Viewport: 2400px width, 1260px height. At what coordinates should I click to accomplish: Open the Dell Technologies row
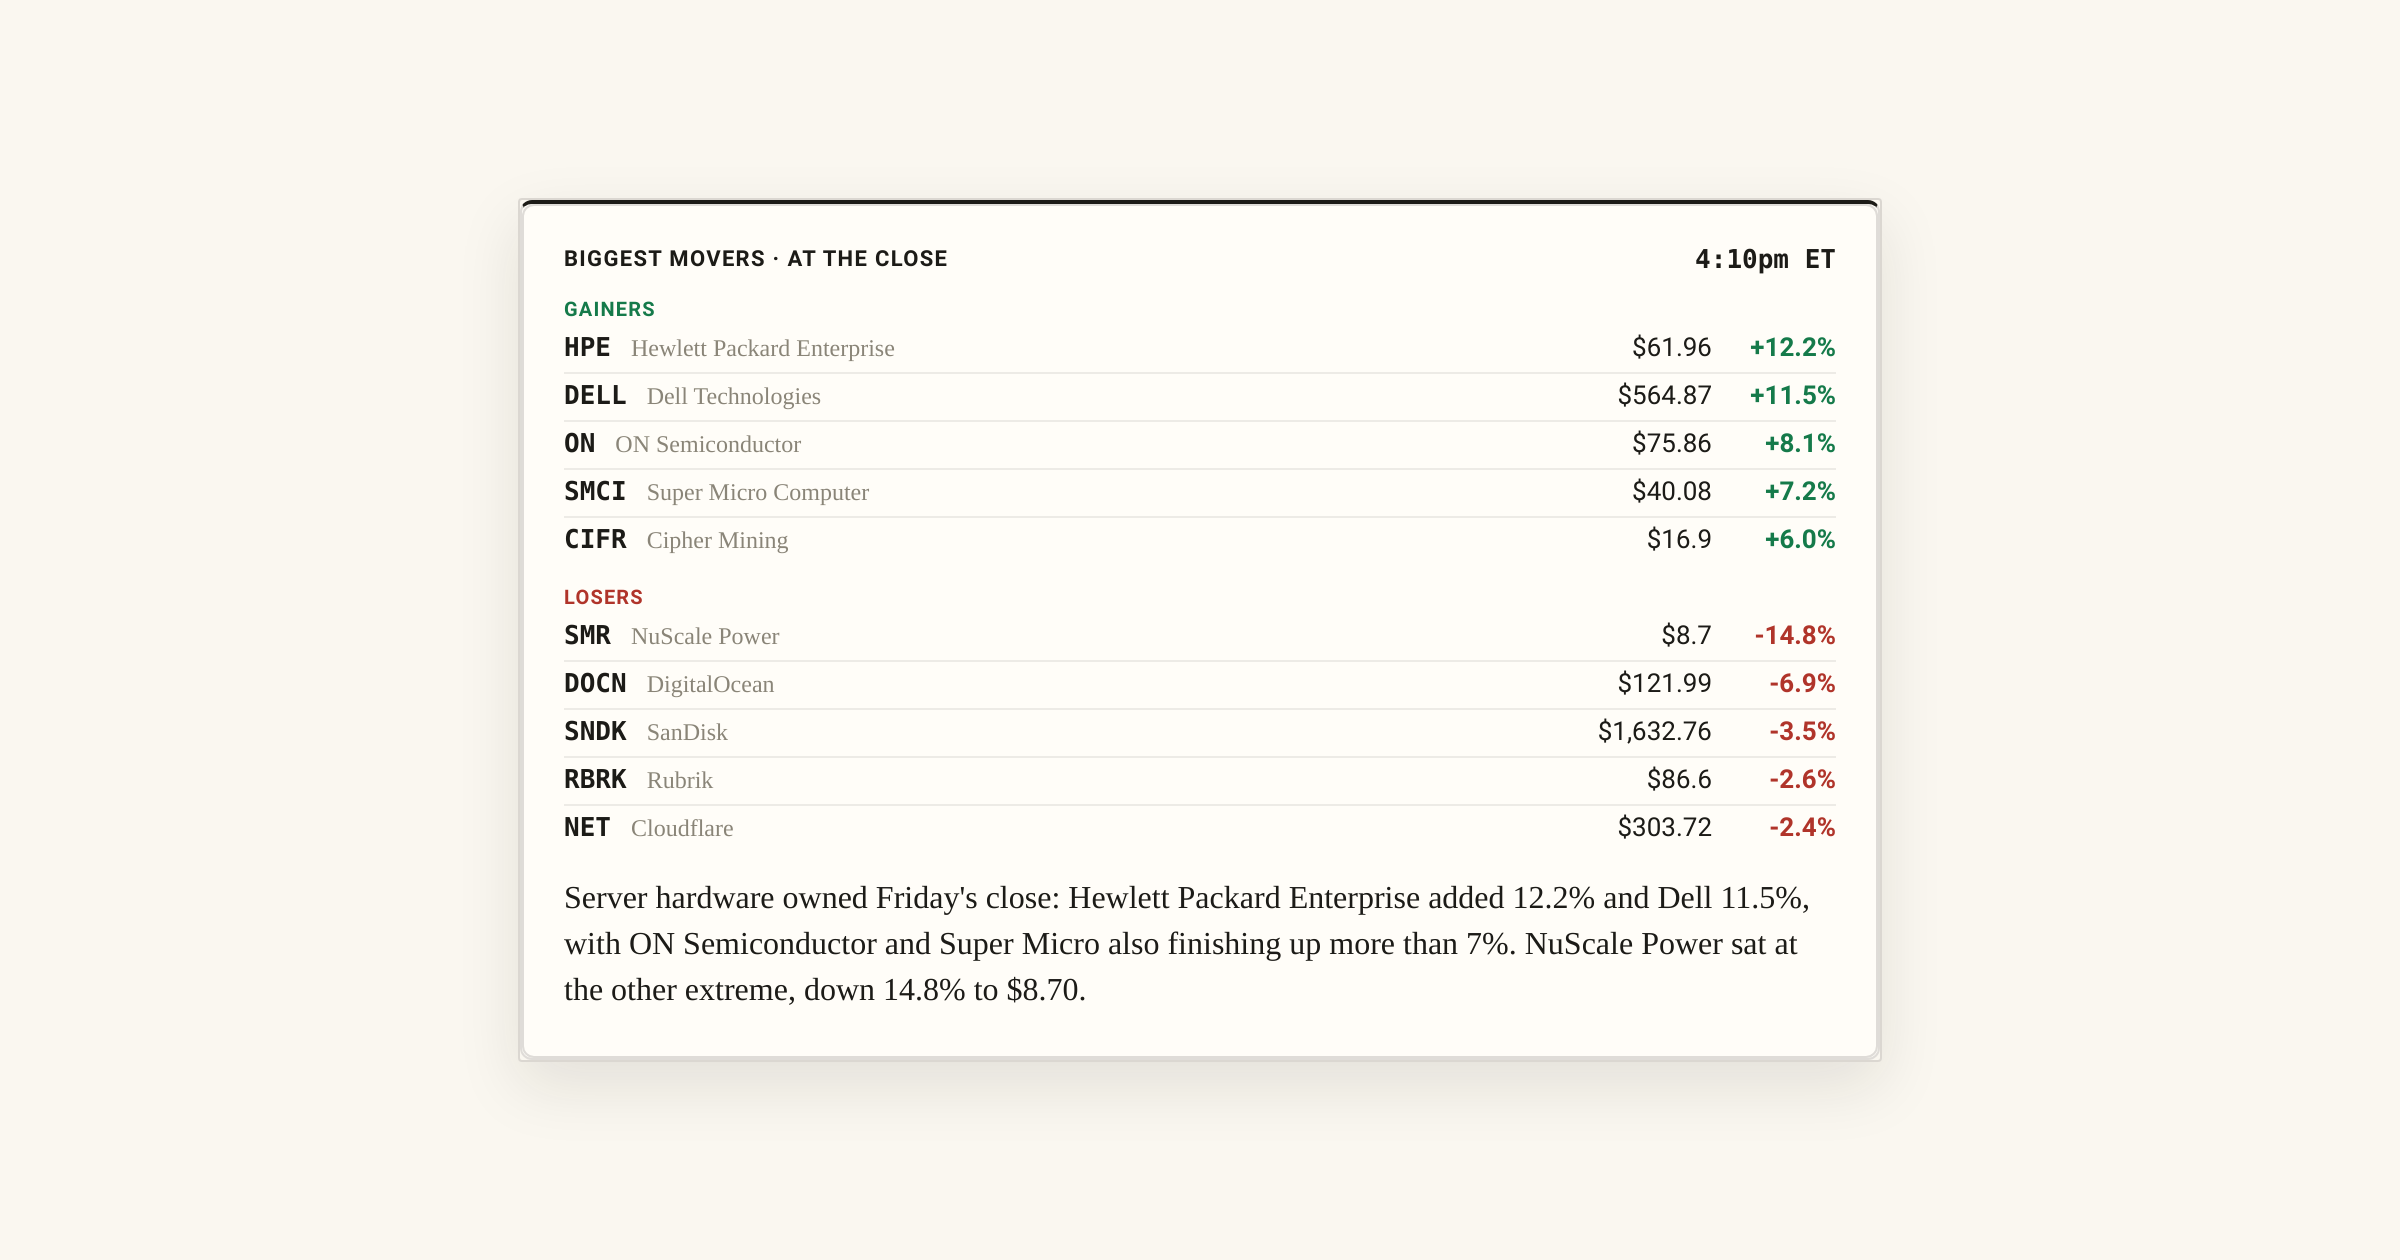(1200, 397)
